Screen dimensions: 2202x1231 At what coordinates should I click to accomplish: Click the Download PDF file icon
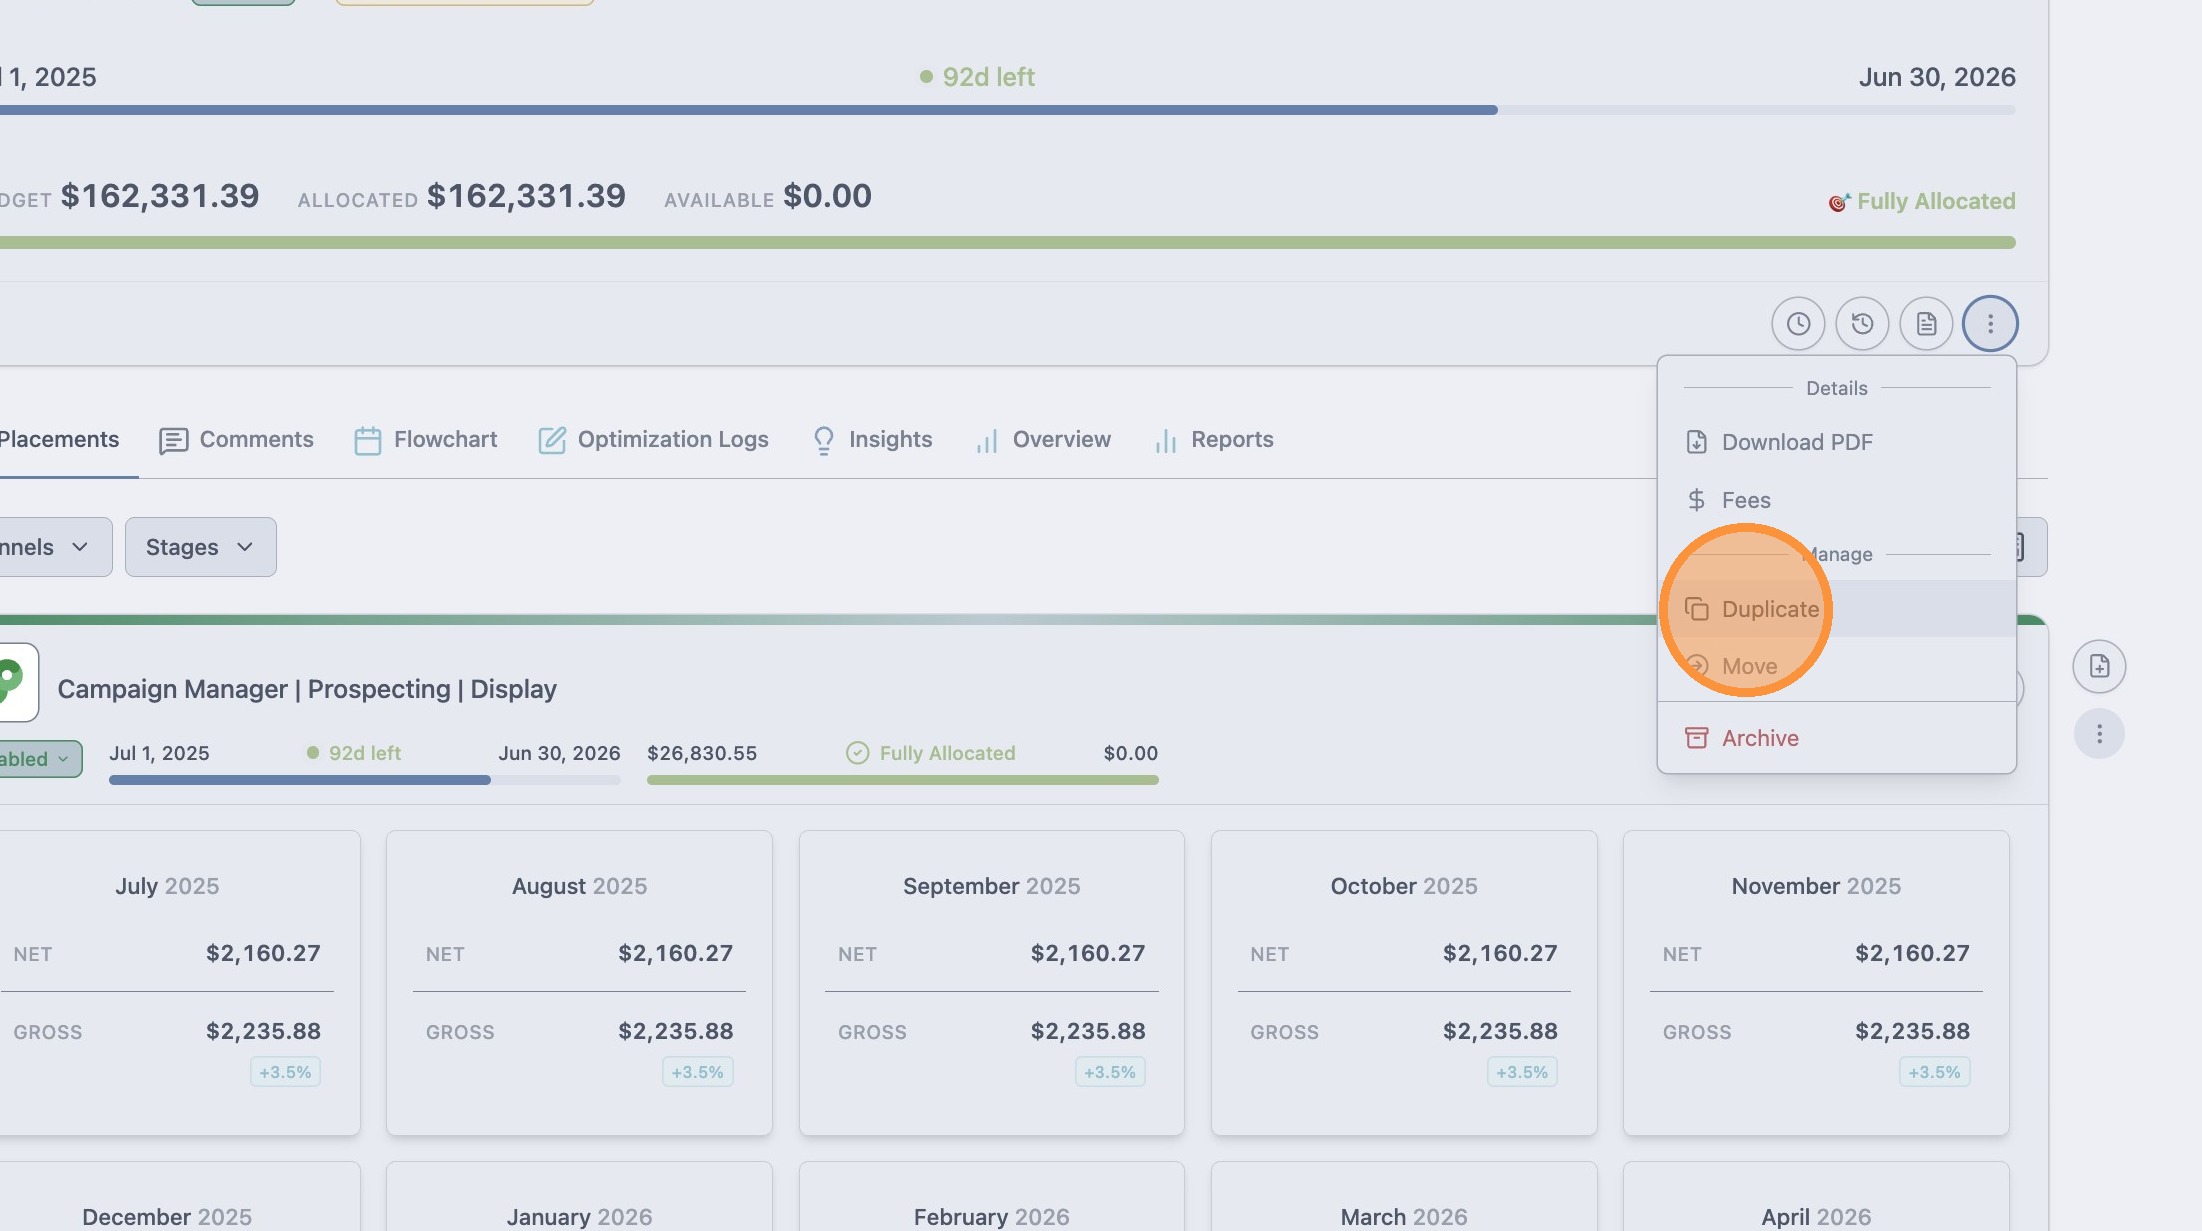[x=1697, y=442]
